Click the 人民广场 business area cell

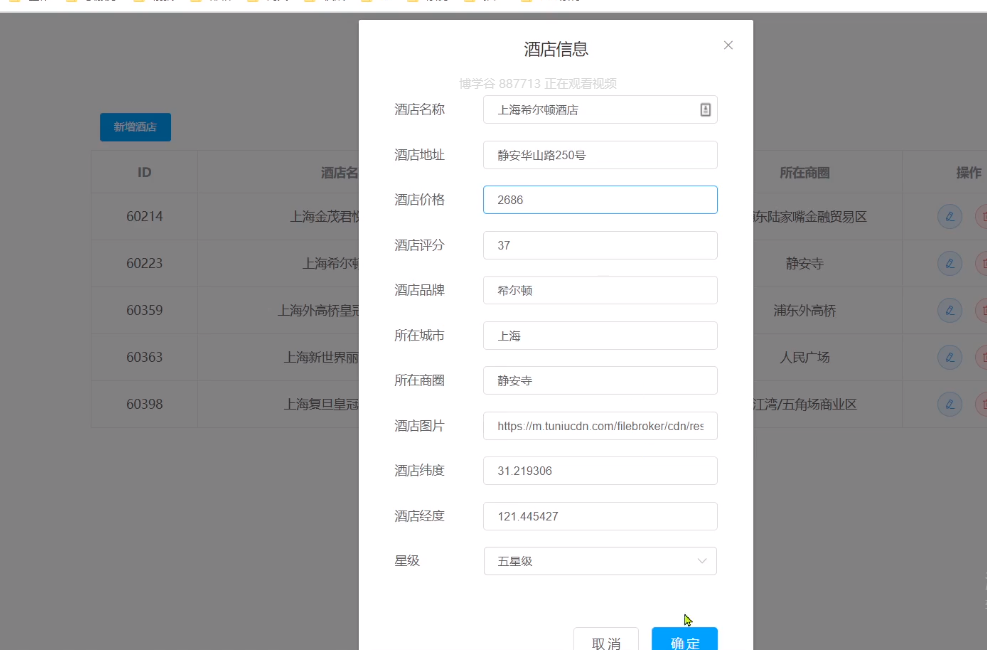tap(804, 357)
